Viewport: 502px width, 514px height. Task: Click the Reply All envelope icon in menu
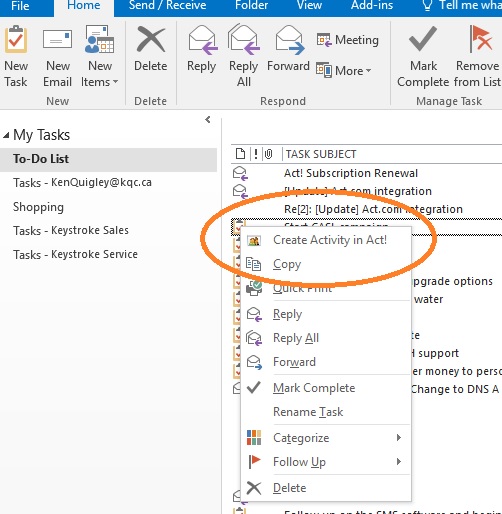pos(254,338)
